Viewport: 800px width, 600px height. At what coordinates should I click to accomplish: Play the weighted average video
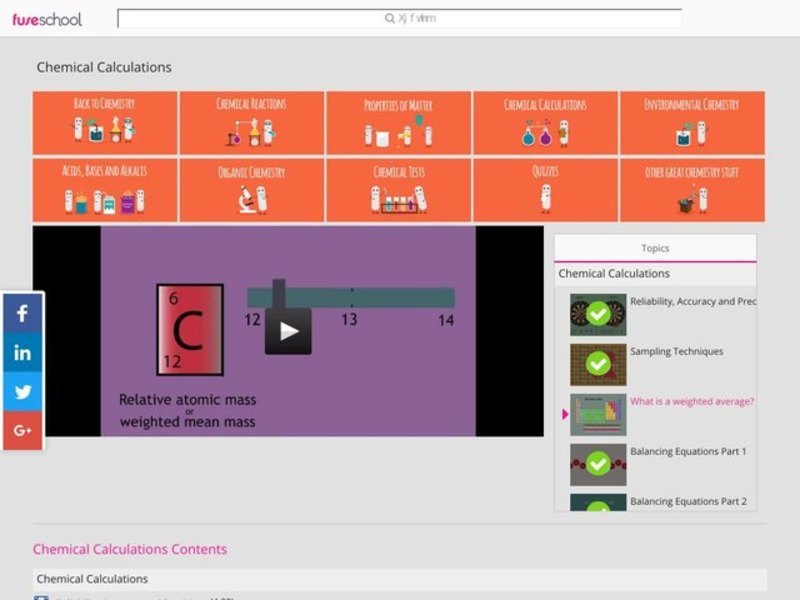pos(288,331)
